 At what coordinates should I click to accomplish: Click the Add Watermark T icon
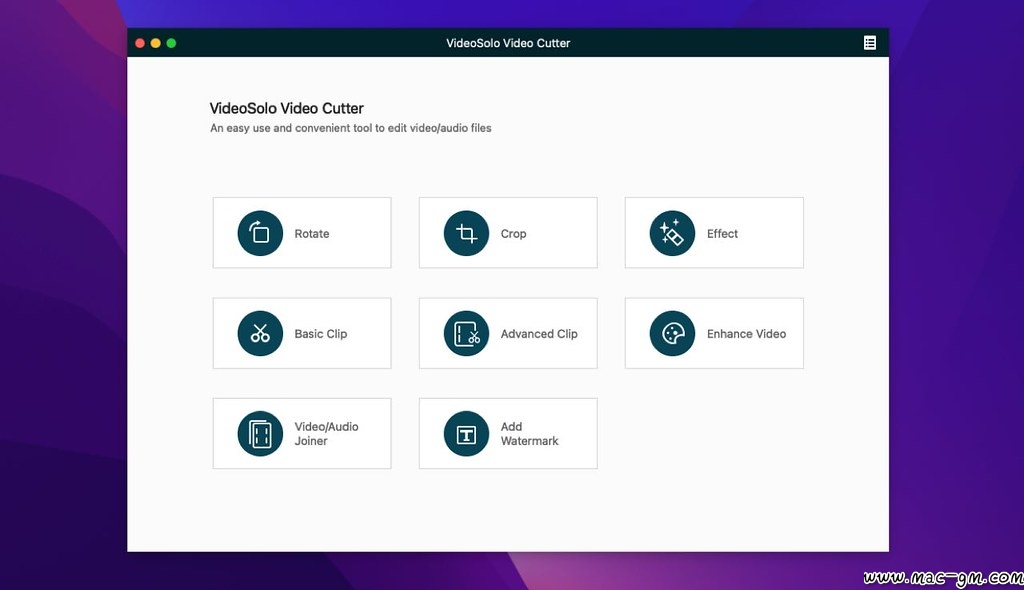point(466,434)
